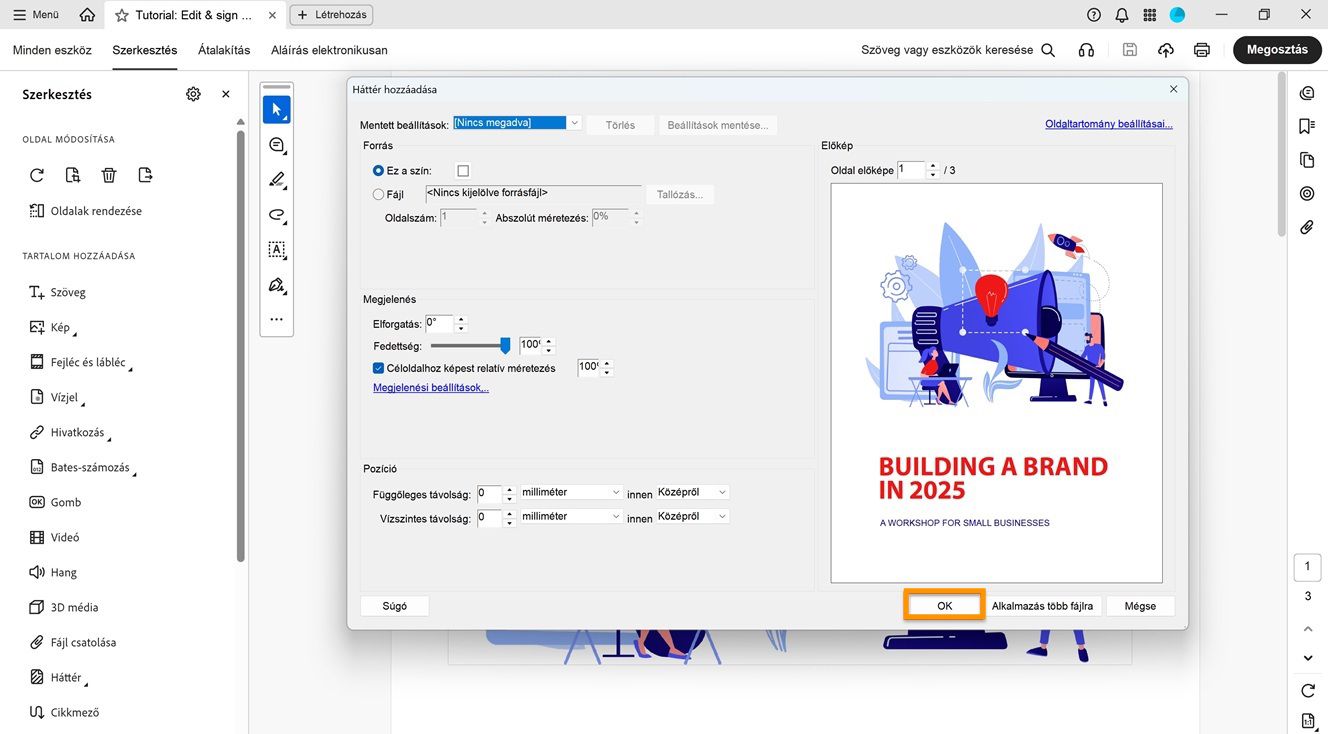
Task: Select the freehand lasso draw tool
Action: (x=277, y=215)
